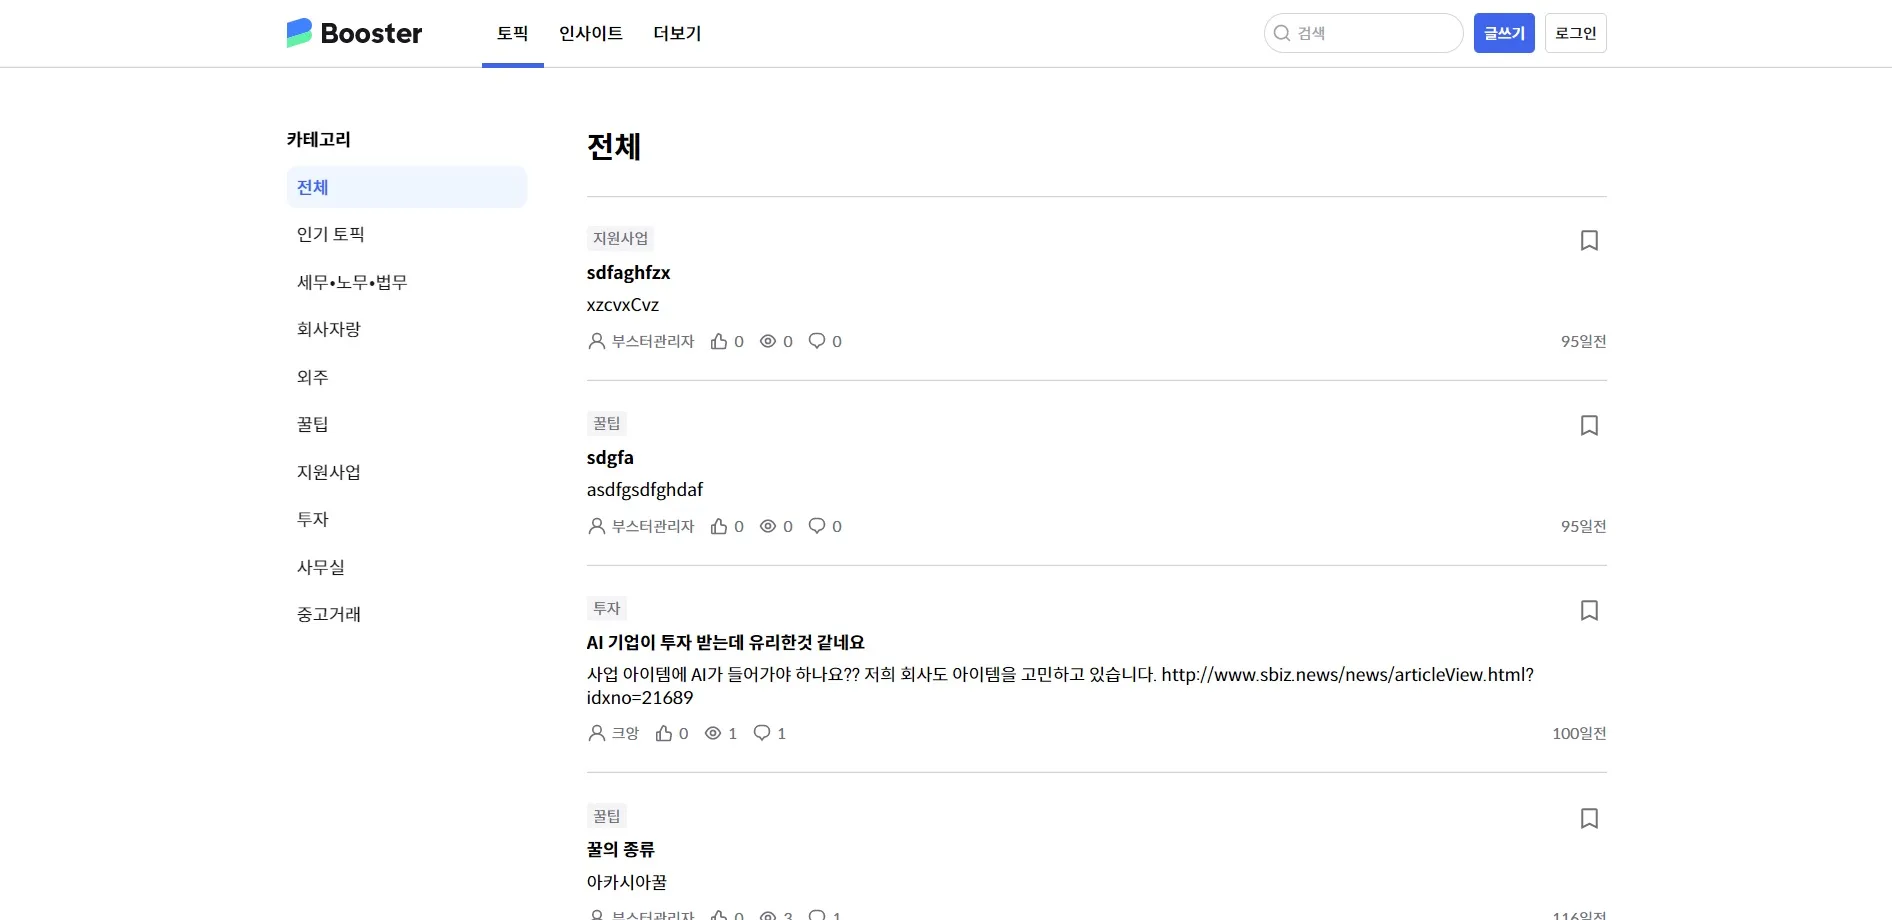Open the 토픽 tab
The width and height of the screenshot is (1892, 920).
click(x=513, y=33)
